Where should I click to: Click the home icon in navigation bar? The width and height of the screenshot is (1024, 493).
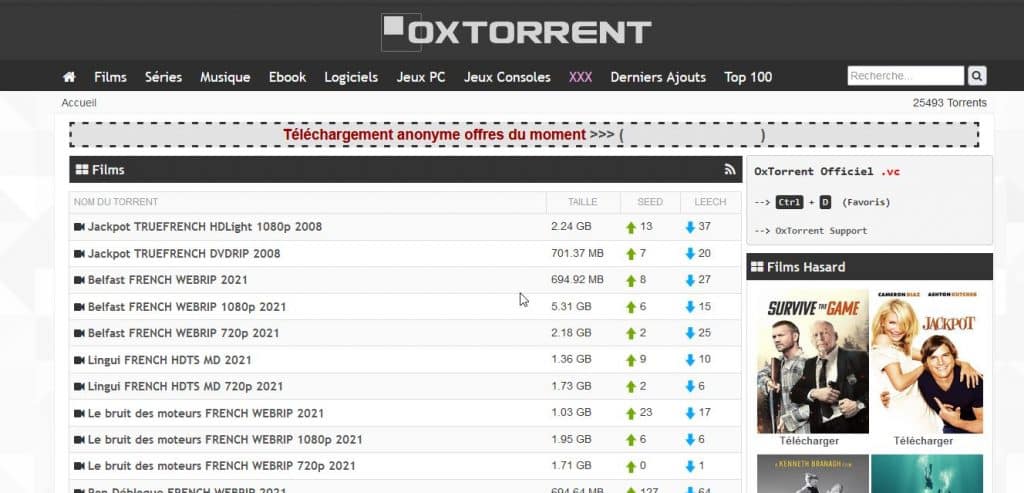pyautogui.click(x=69, y=77)
